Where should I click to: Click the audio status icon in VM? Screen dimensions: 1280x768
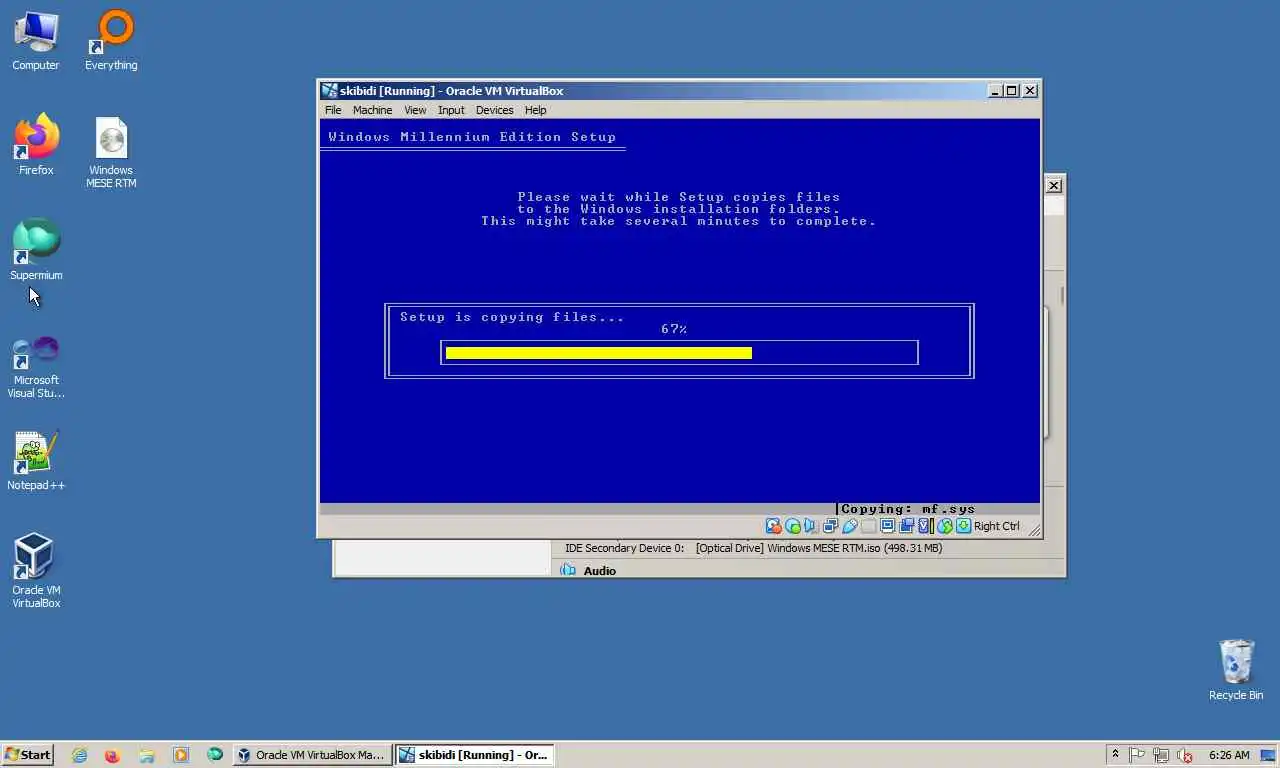pyautogui.click(x=811, y=526)
